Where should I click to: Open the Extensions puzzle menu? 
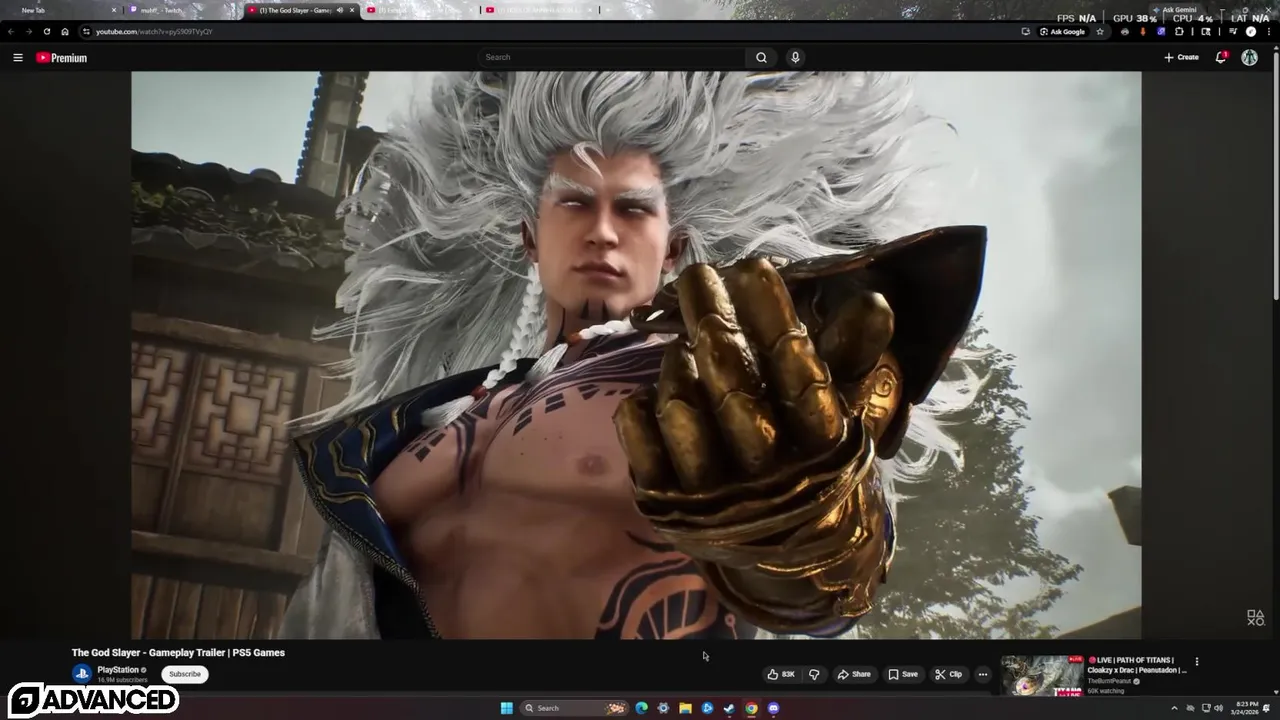1179,32
